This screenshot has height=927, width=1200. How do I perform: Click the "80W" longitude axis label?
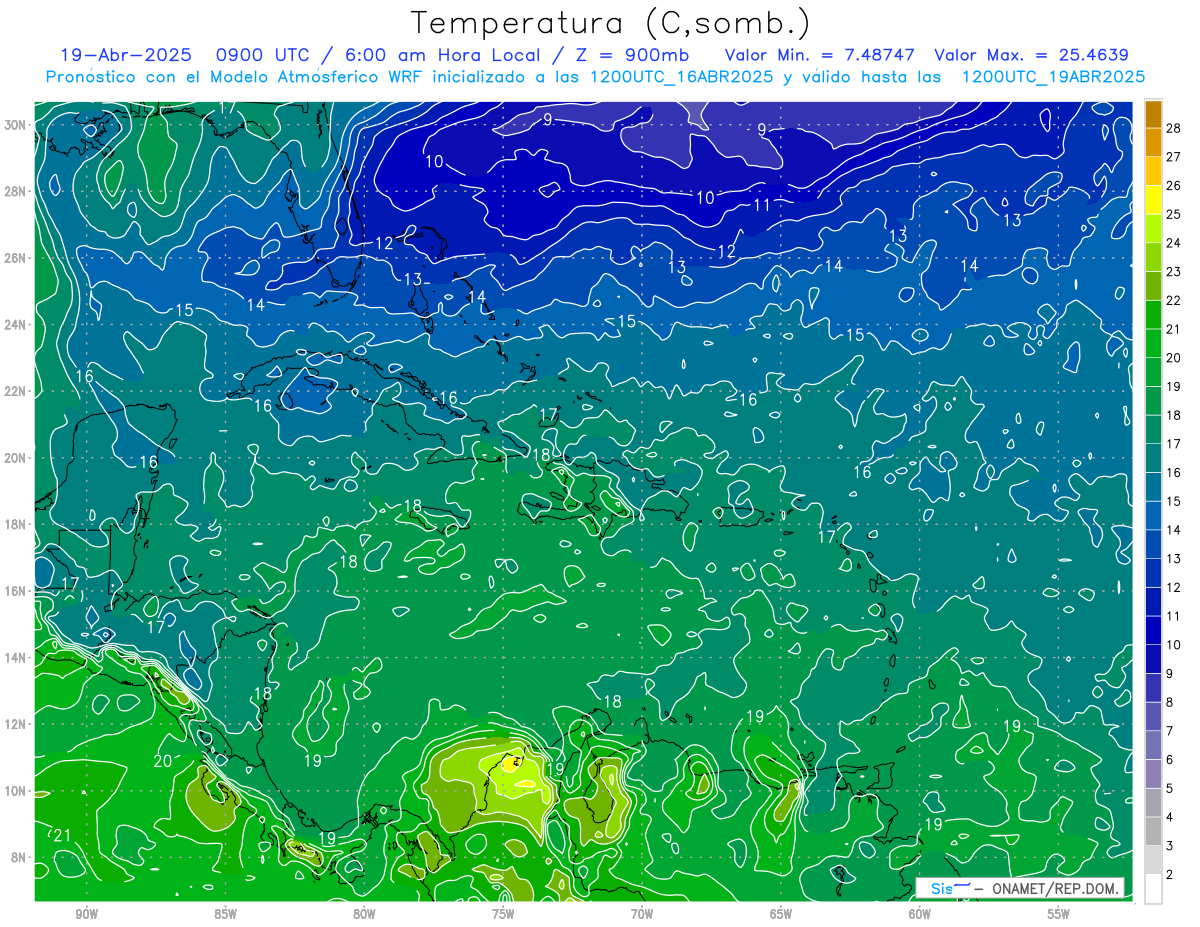(364, 914)
